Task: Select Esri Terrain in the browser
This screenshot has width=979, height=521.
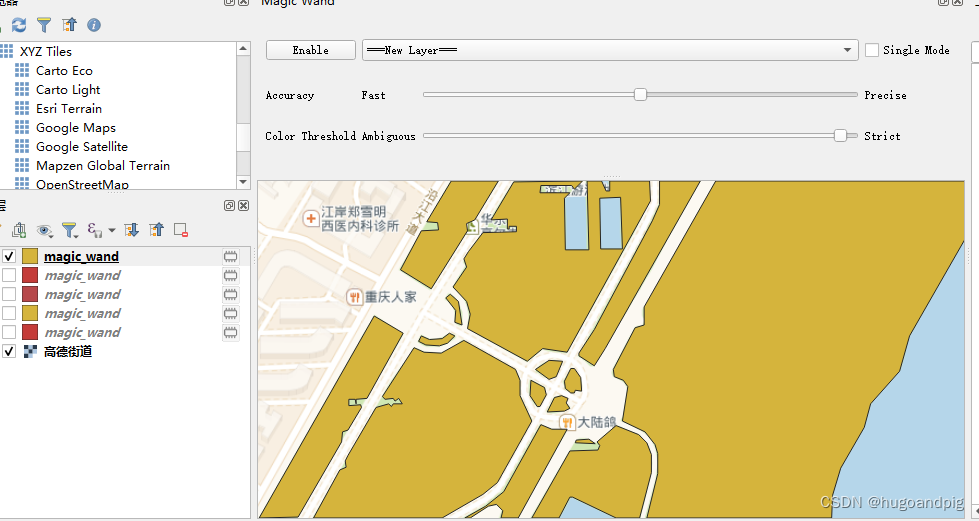Action: 69,109
